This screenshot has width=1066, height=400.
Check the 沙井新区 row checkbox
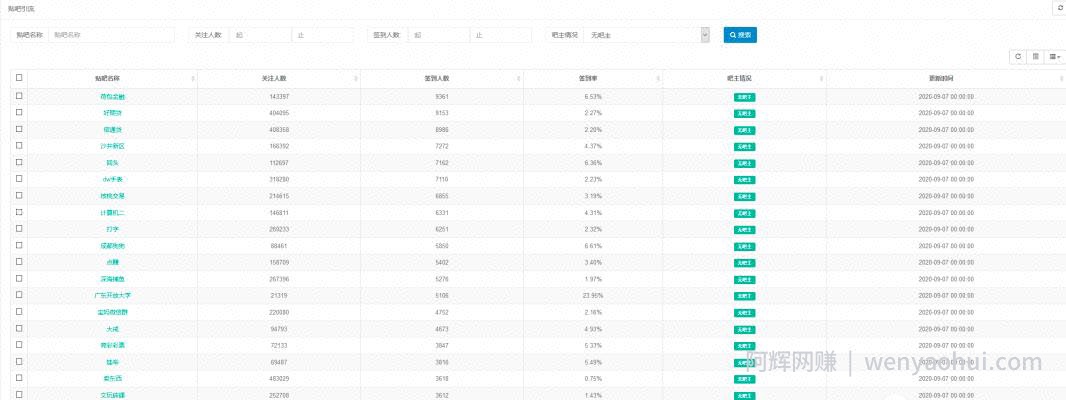19,146
